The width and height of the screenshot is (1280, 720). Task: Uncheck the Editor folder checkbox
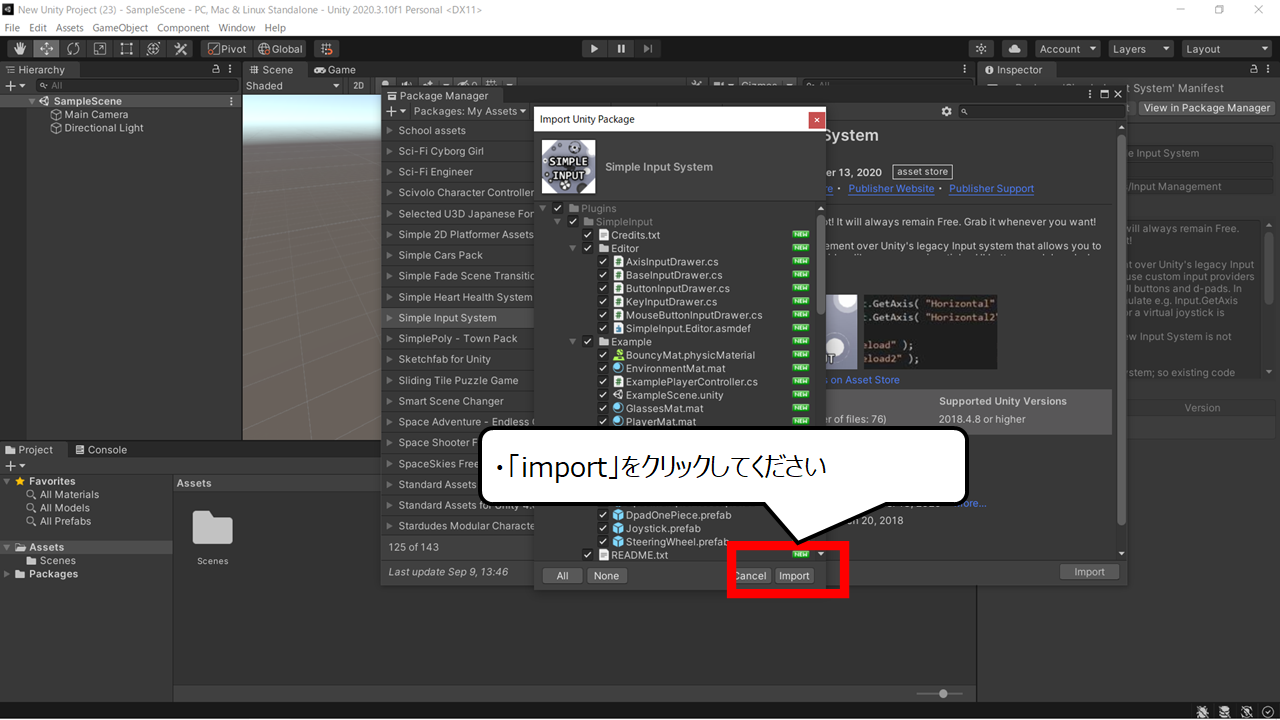coord(588,249)
